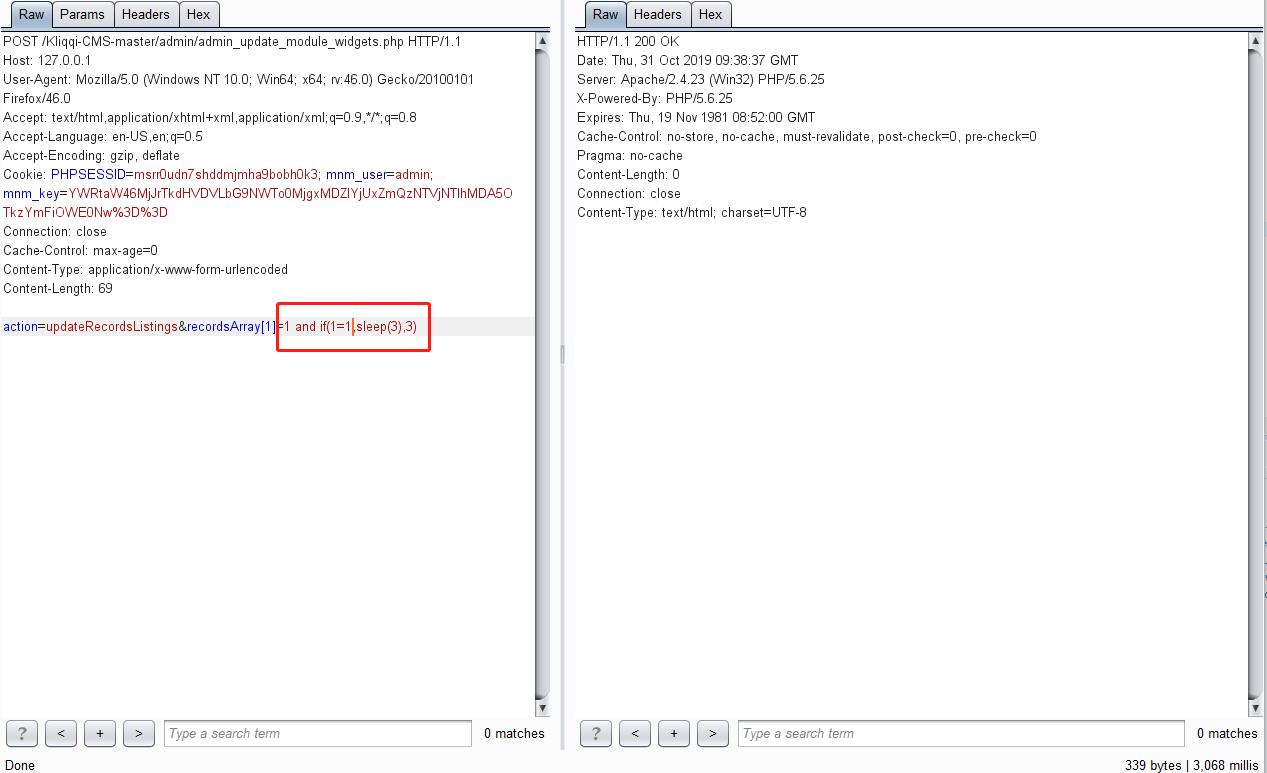Click response pane next match button

(x=712, y=733)
